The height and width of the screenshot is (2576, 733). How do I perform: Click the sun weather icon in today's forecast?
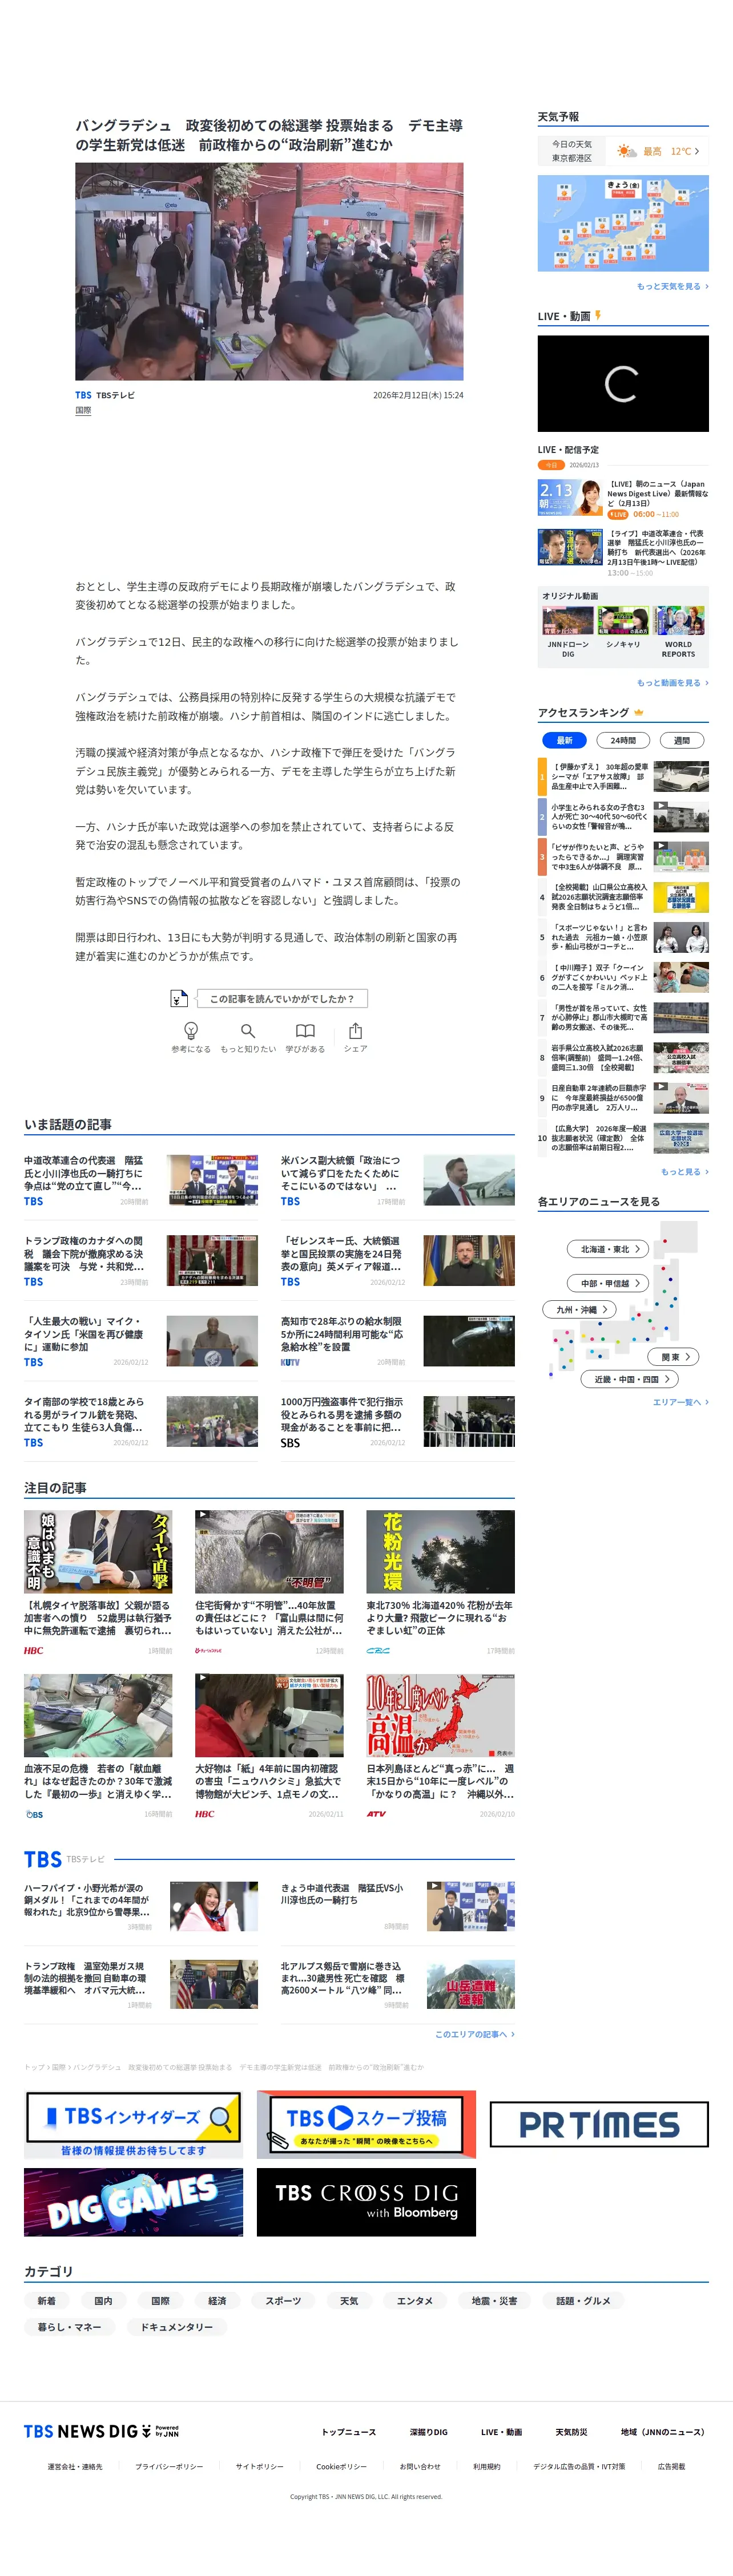[627, 151]
